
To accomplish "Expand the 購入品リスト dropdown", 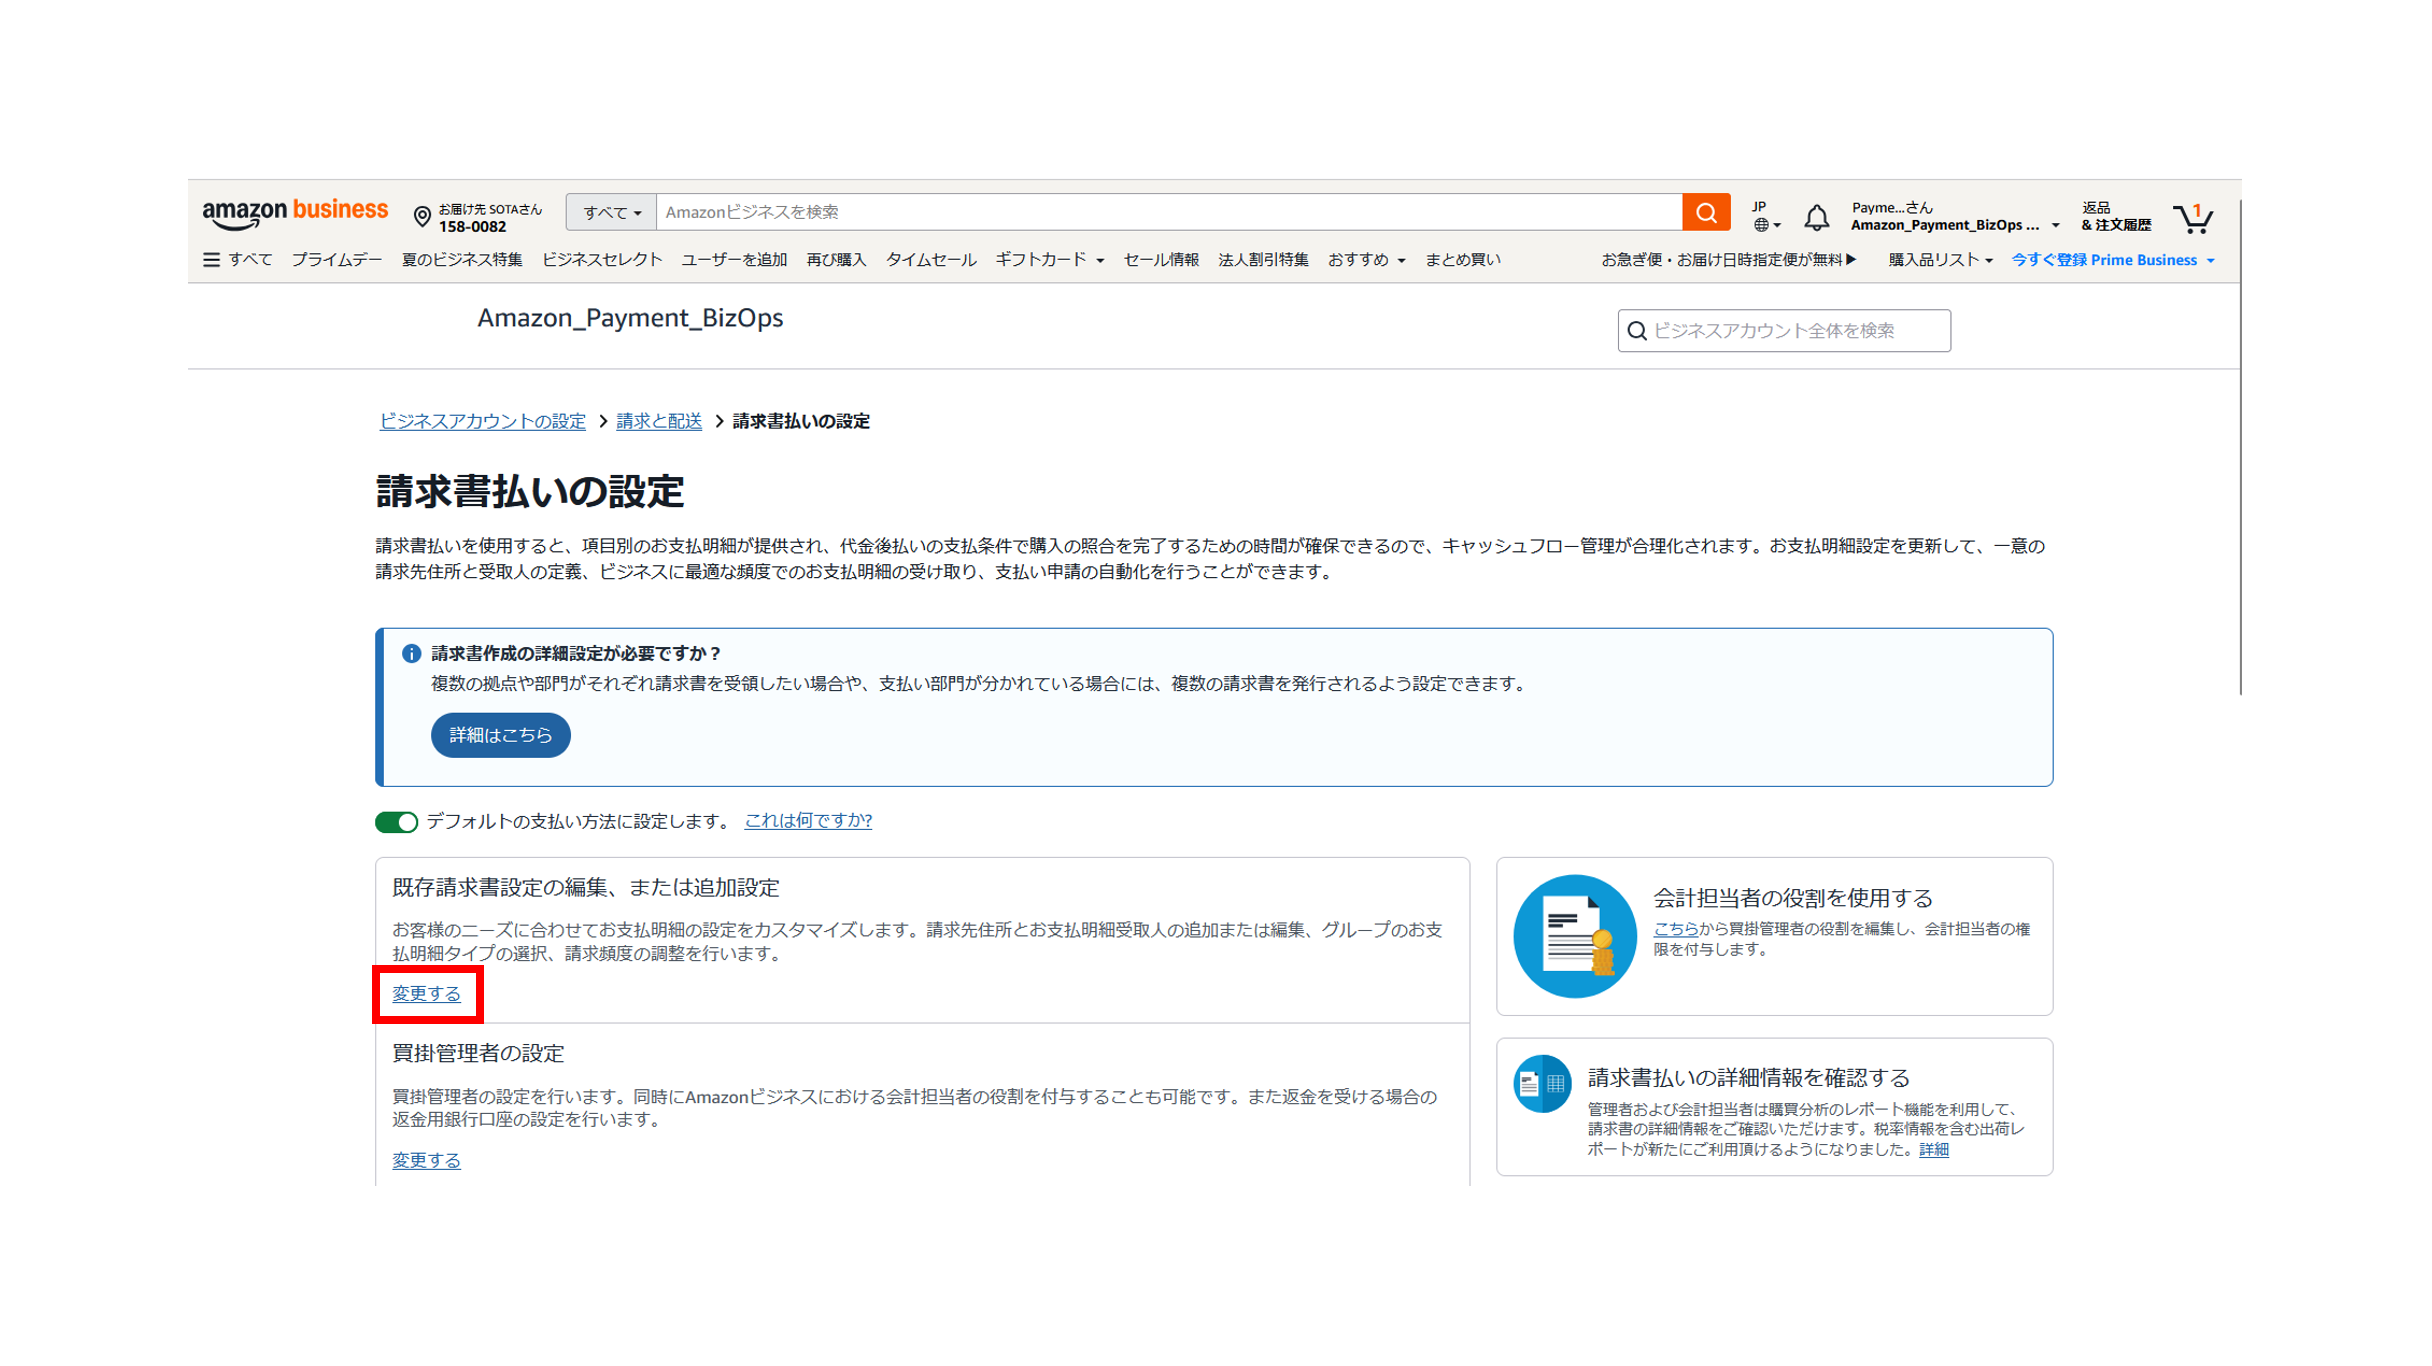I will coord(1940,260).
